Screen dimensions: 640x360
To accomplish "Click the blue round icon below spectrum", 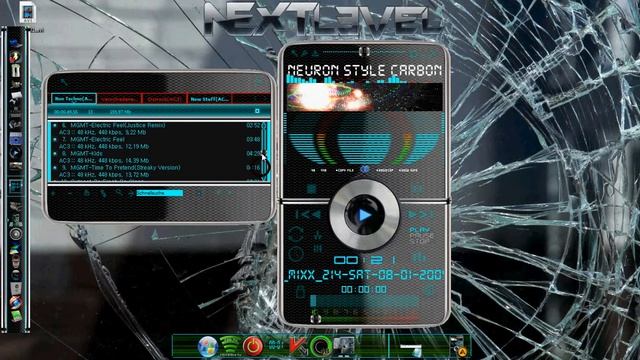I will coord(364,169).
